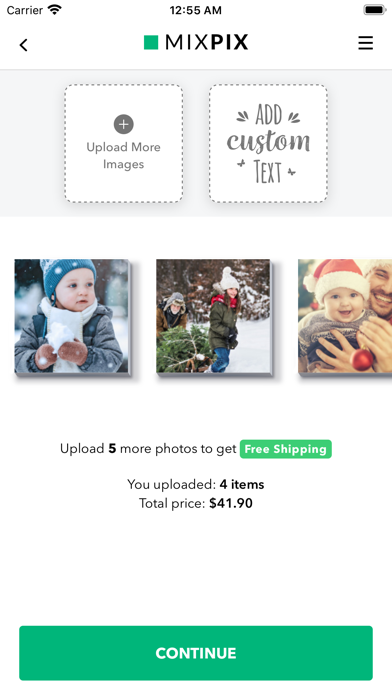The width and height of the screenshot is (392, 696).
Task: Click the 4 items count text
Action: point(242,484)
